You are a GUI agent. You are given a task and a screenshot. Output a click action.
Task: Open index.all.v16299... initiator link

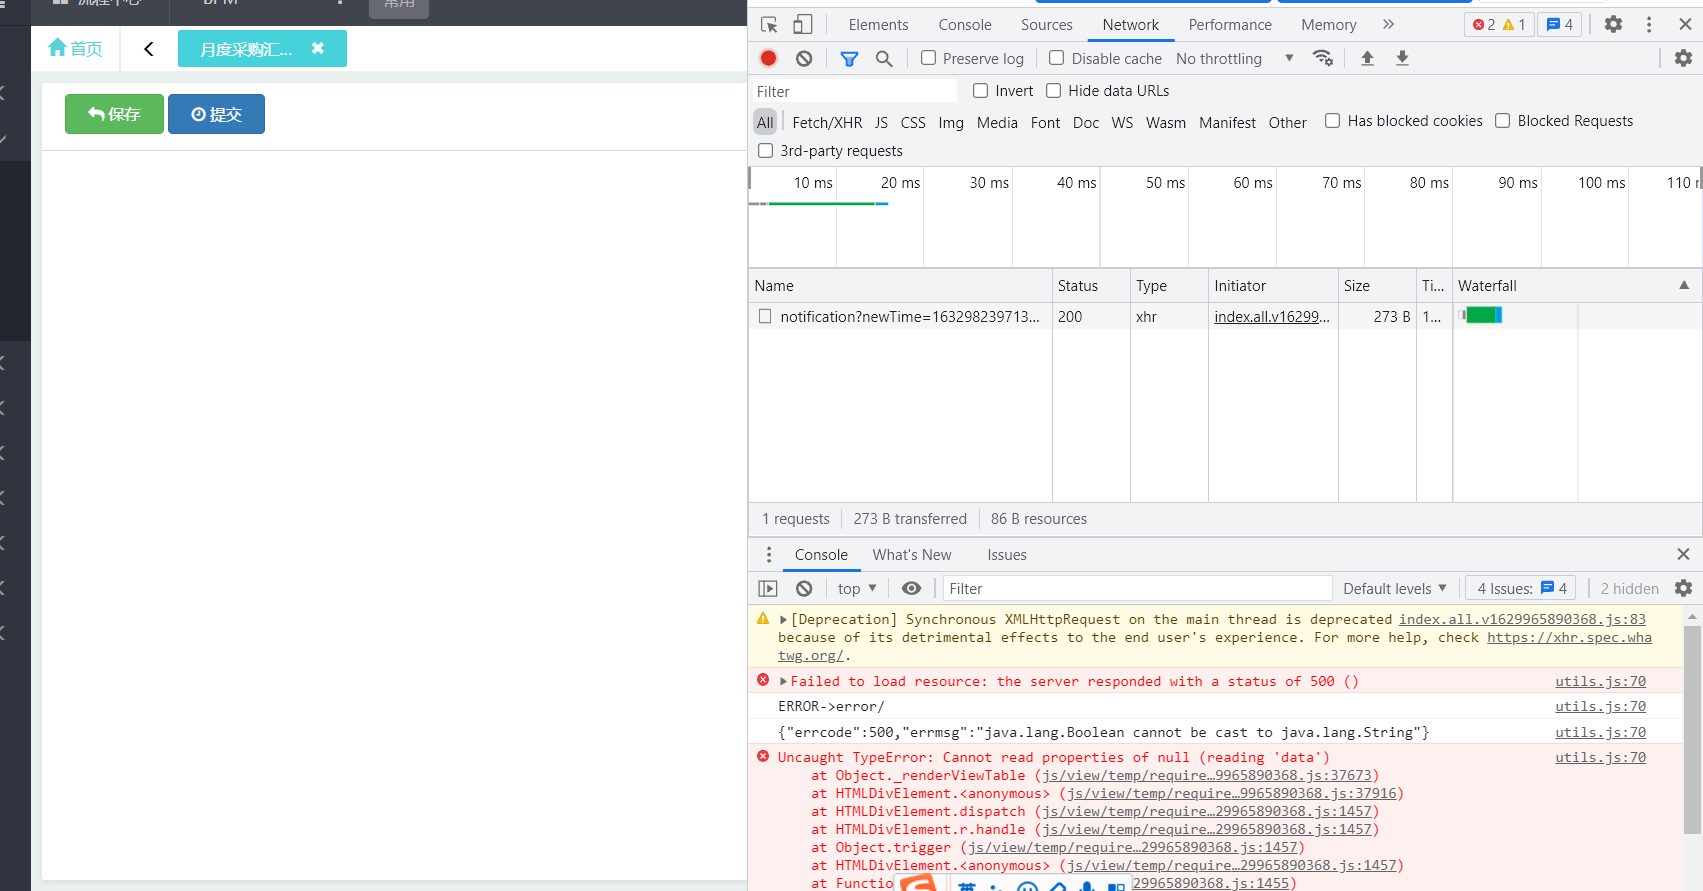point(1272,317)
